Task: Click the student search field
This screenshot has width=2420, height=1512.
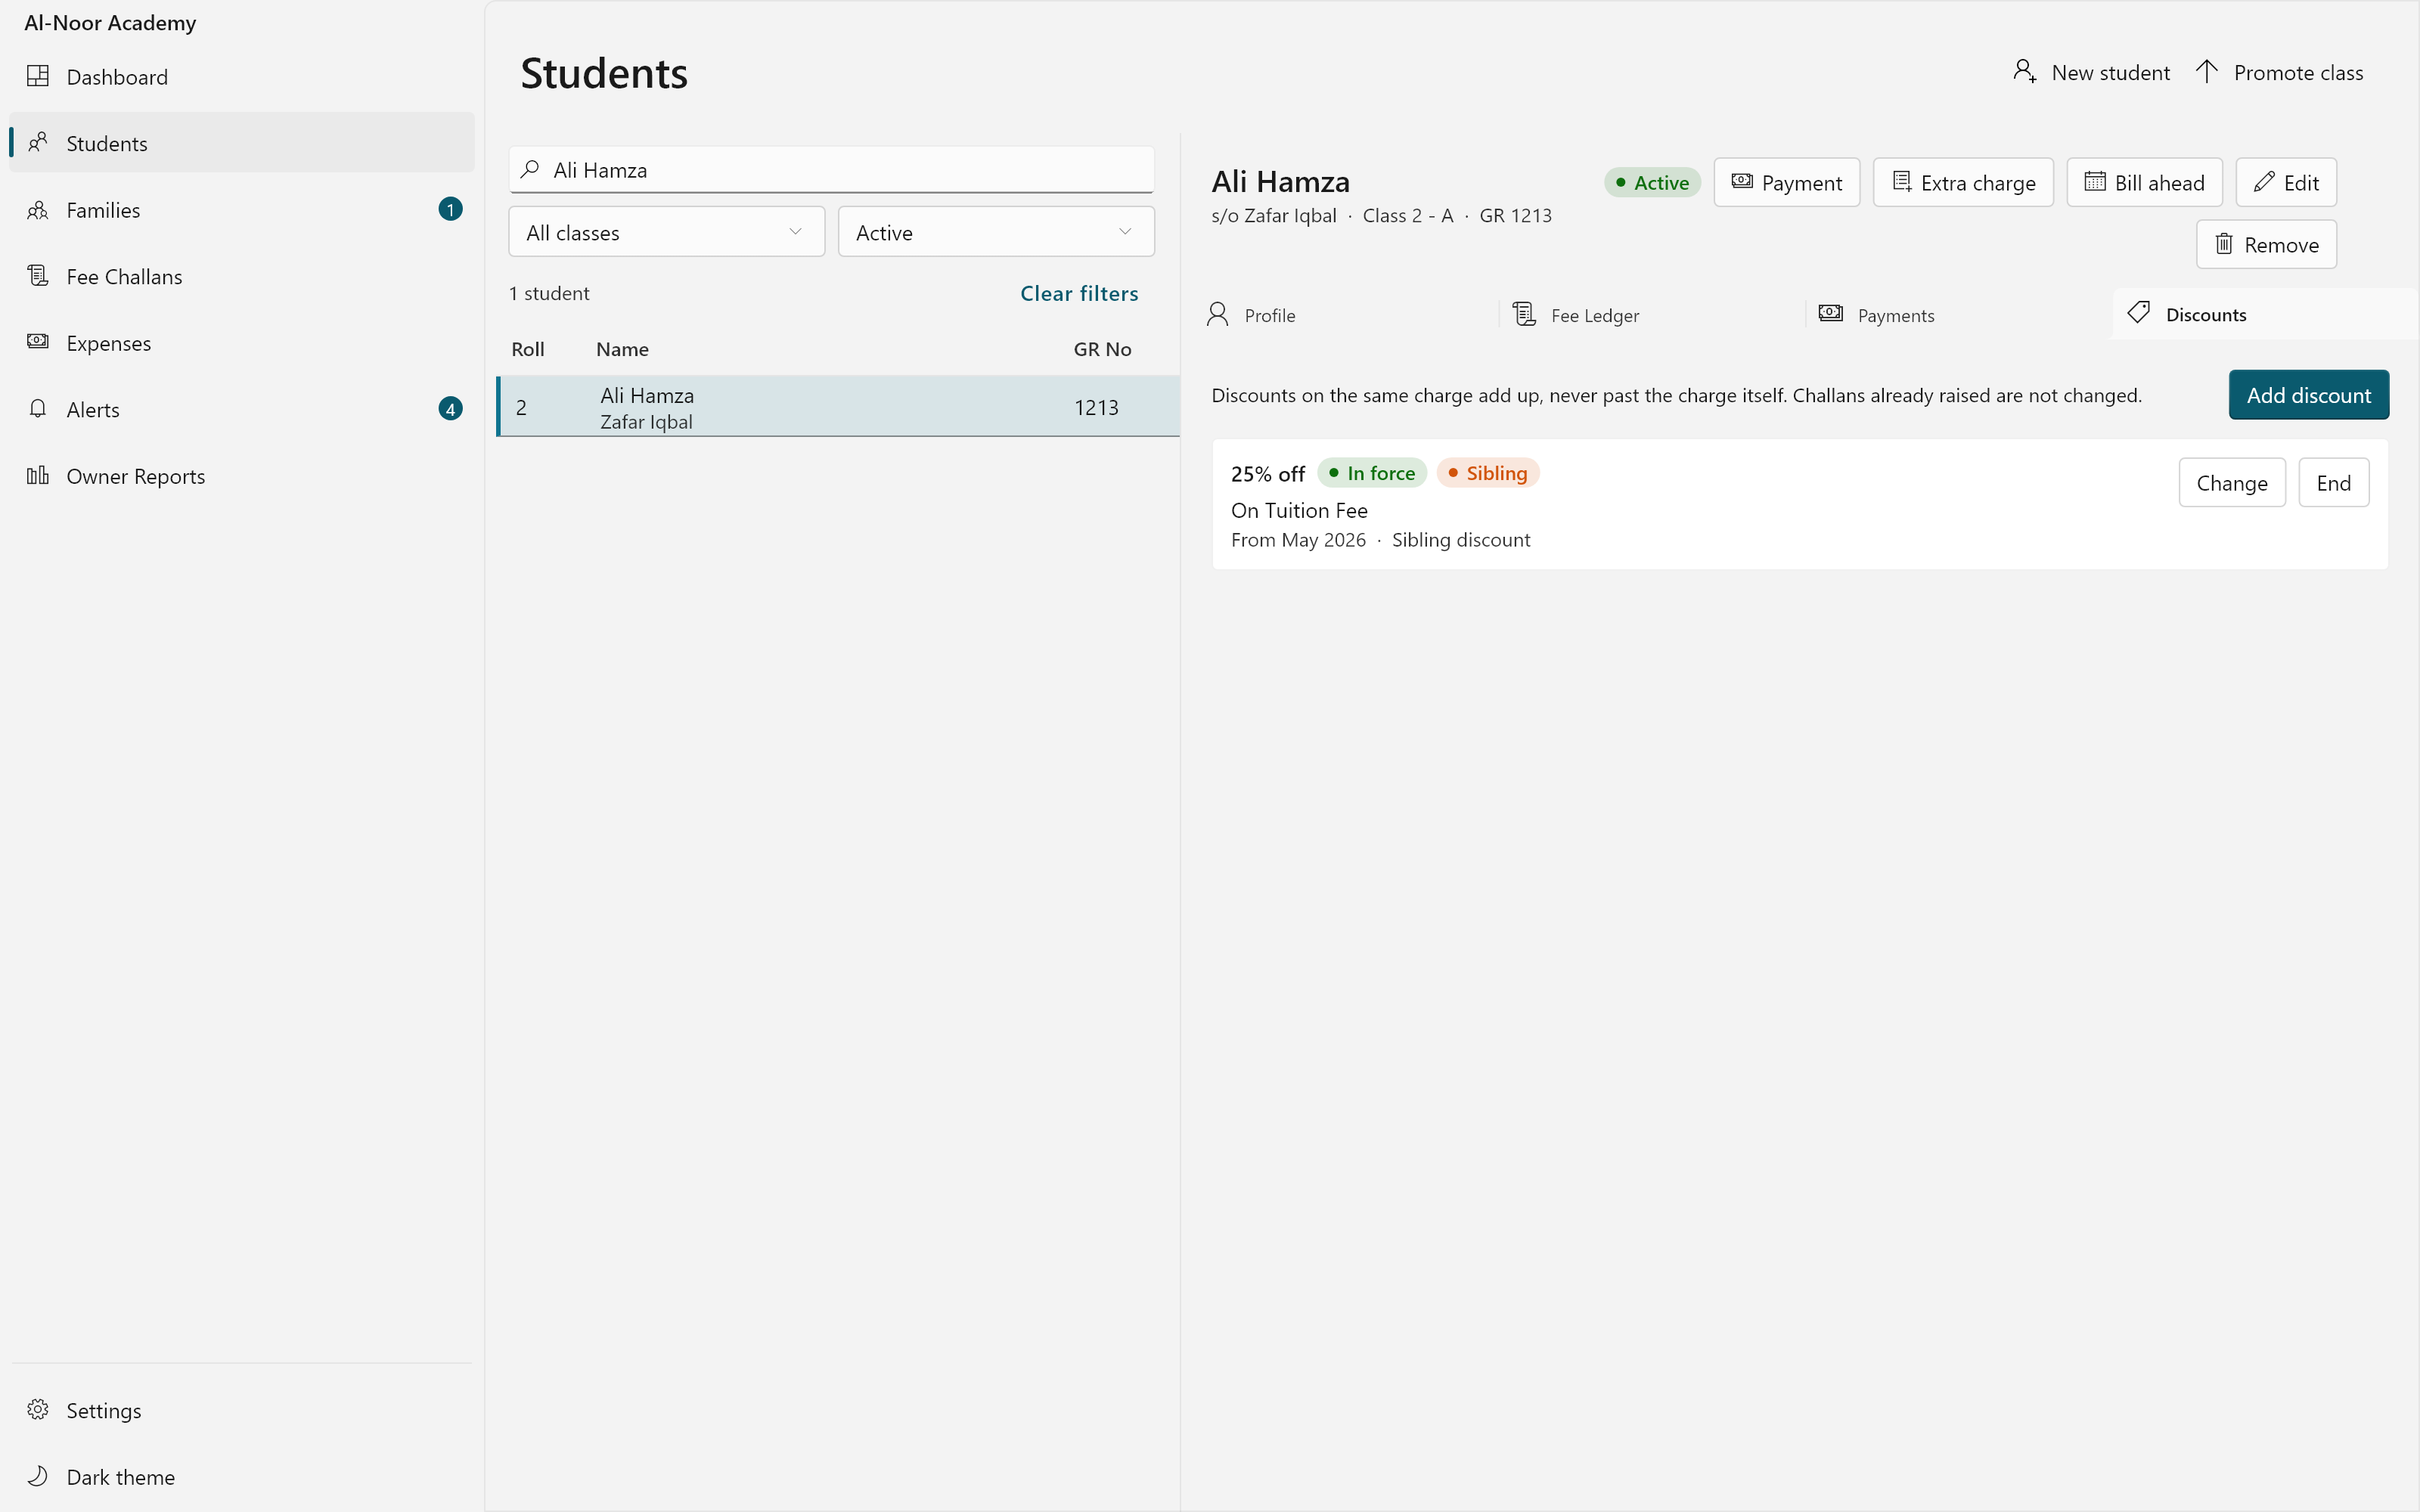Action: [x=832, y=170]
